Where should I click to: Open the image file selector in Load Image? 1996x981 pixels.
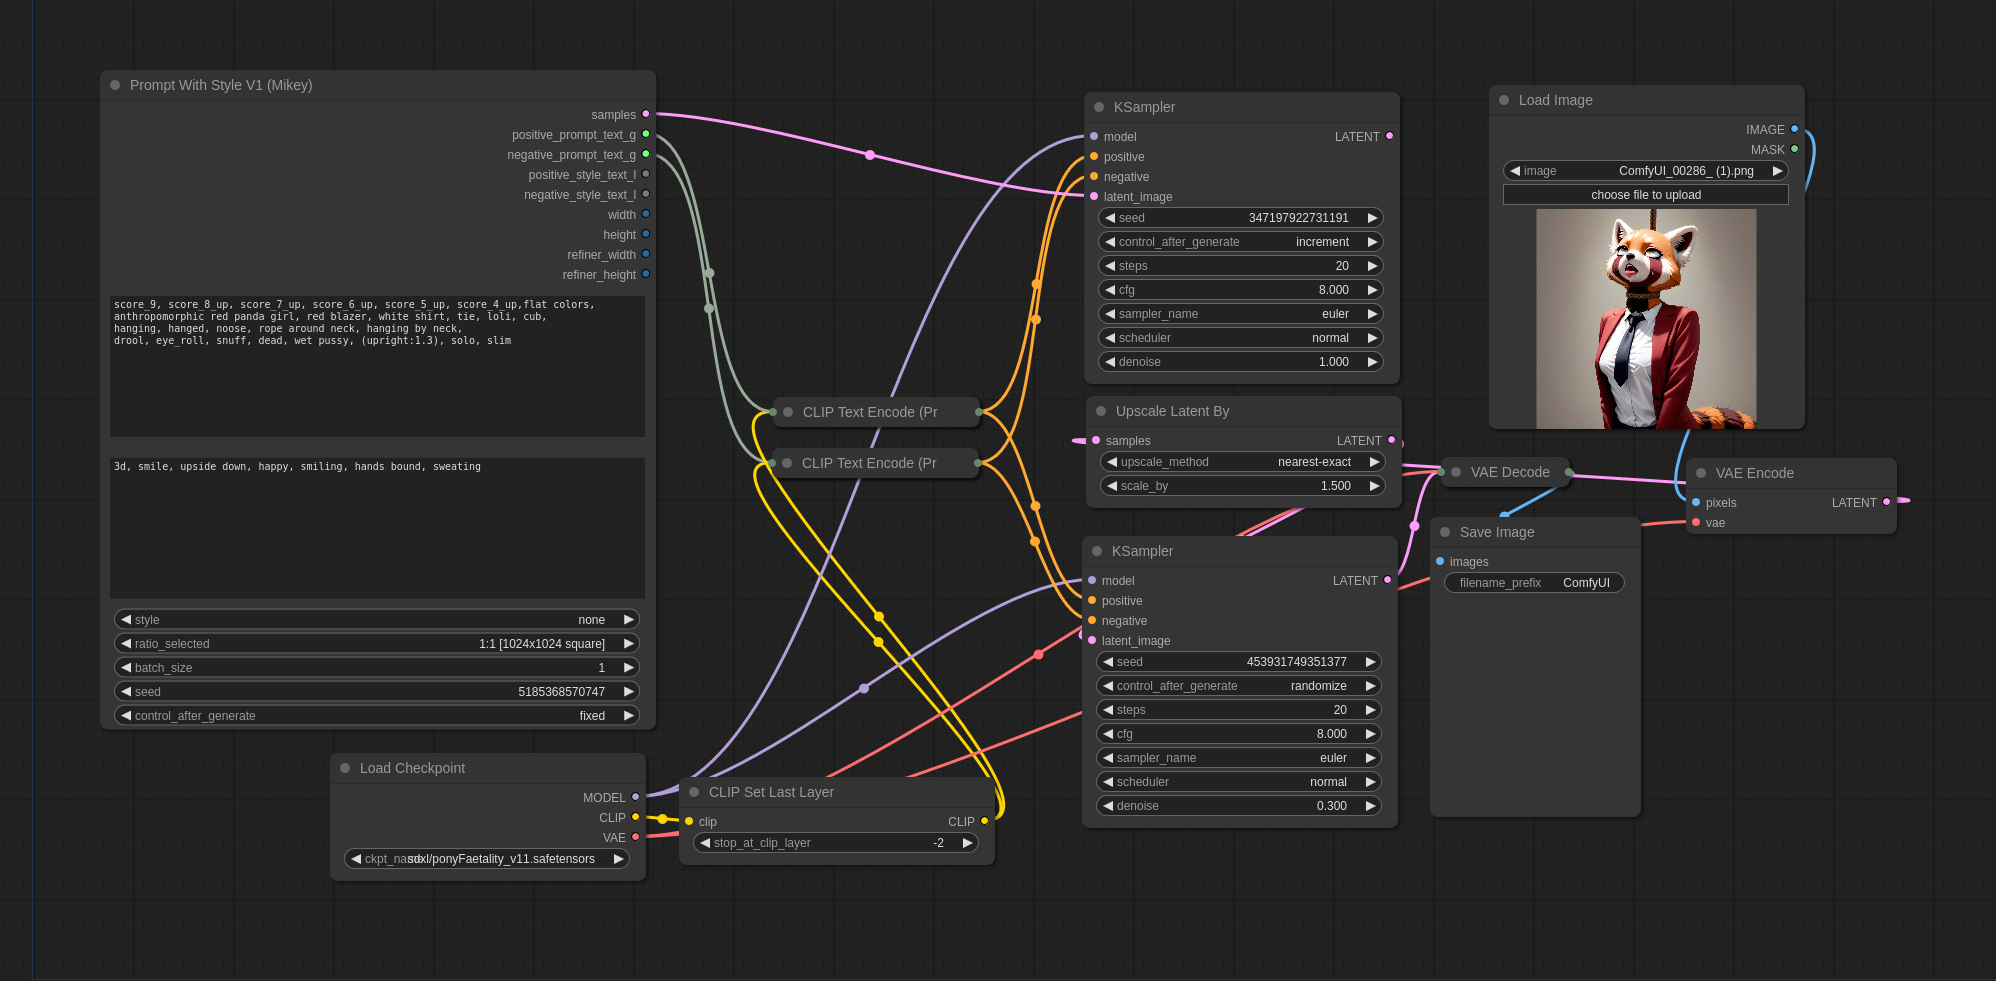[1645, 171]
